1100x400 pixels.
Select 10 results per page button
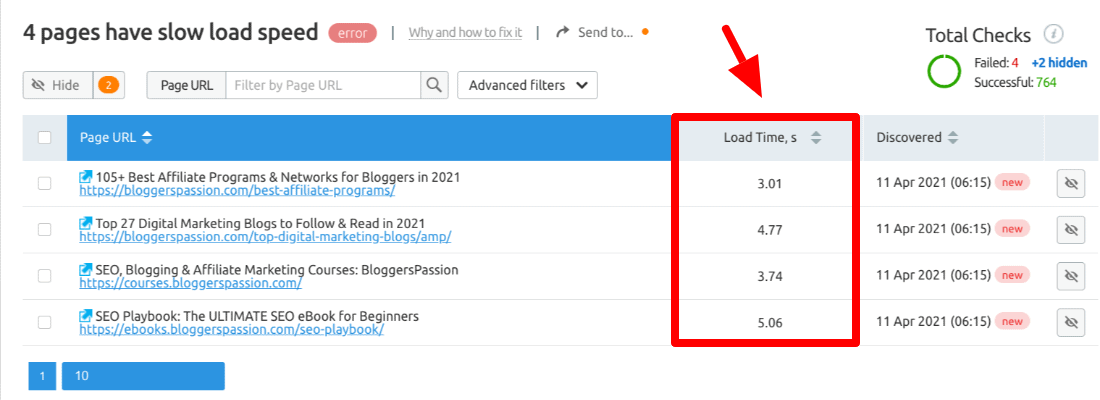143,376
